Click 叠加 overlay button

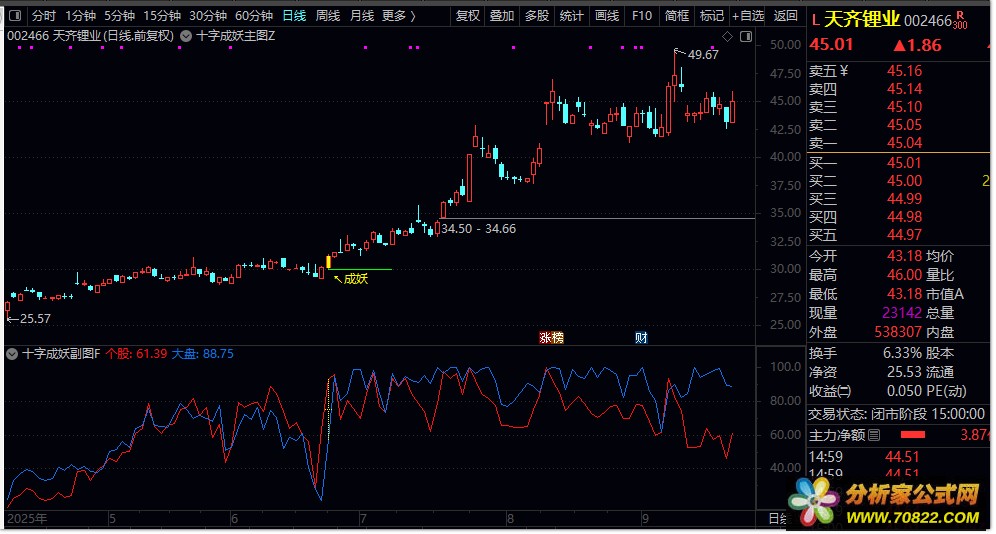point(502,15)
